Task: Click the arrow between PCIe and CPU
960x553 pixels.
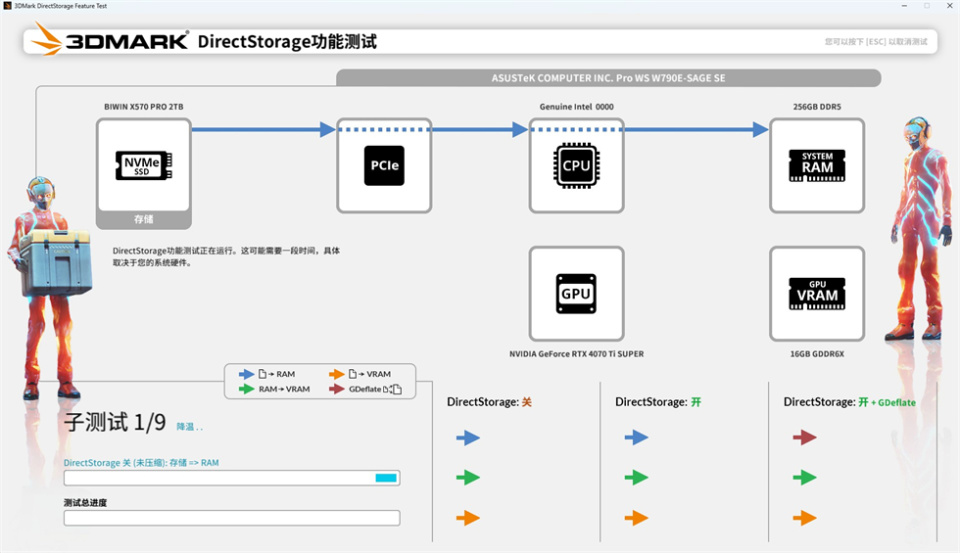Action: (x=480, y=129)
